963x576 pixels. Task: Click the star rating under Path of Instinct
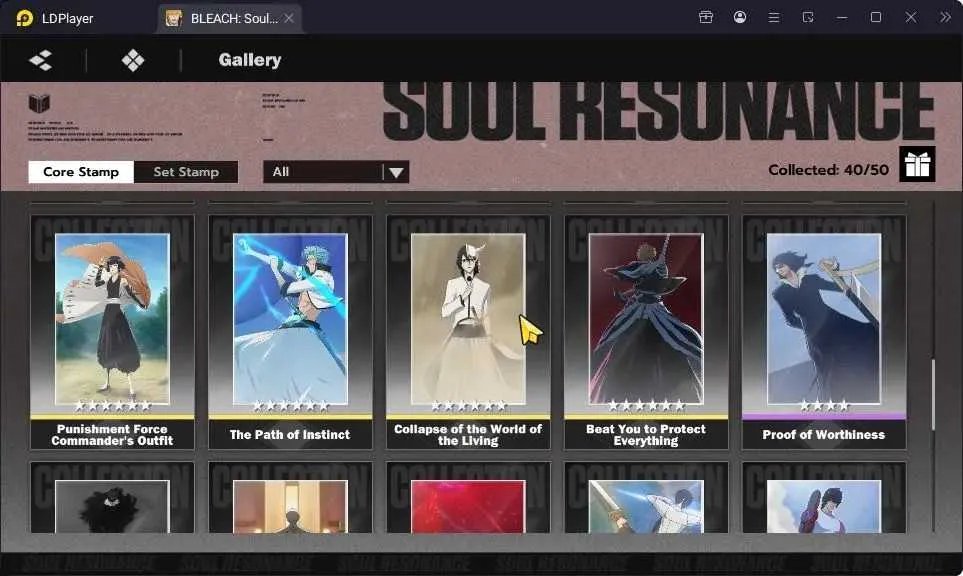pos(290,405)
